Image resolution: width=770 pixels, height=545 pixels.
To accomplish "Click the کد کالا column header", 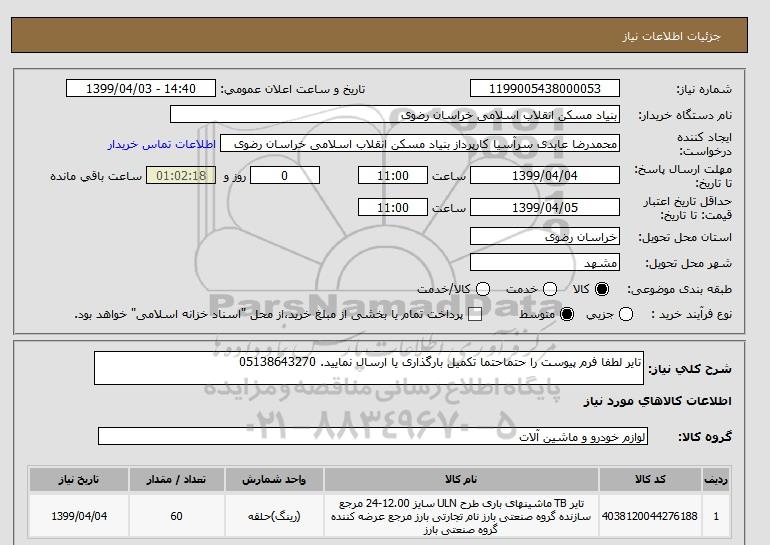I will click(x=650, y=480).
